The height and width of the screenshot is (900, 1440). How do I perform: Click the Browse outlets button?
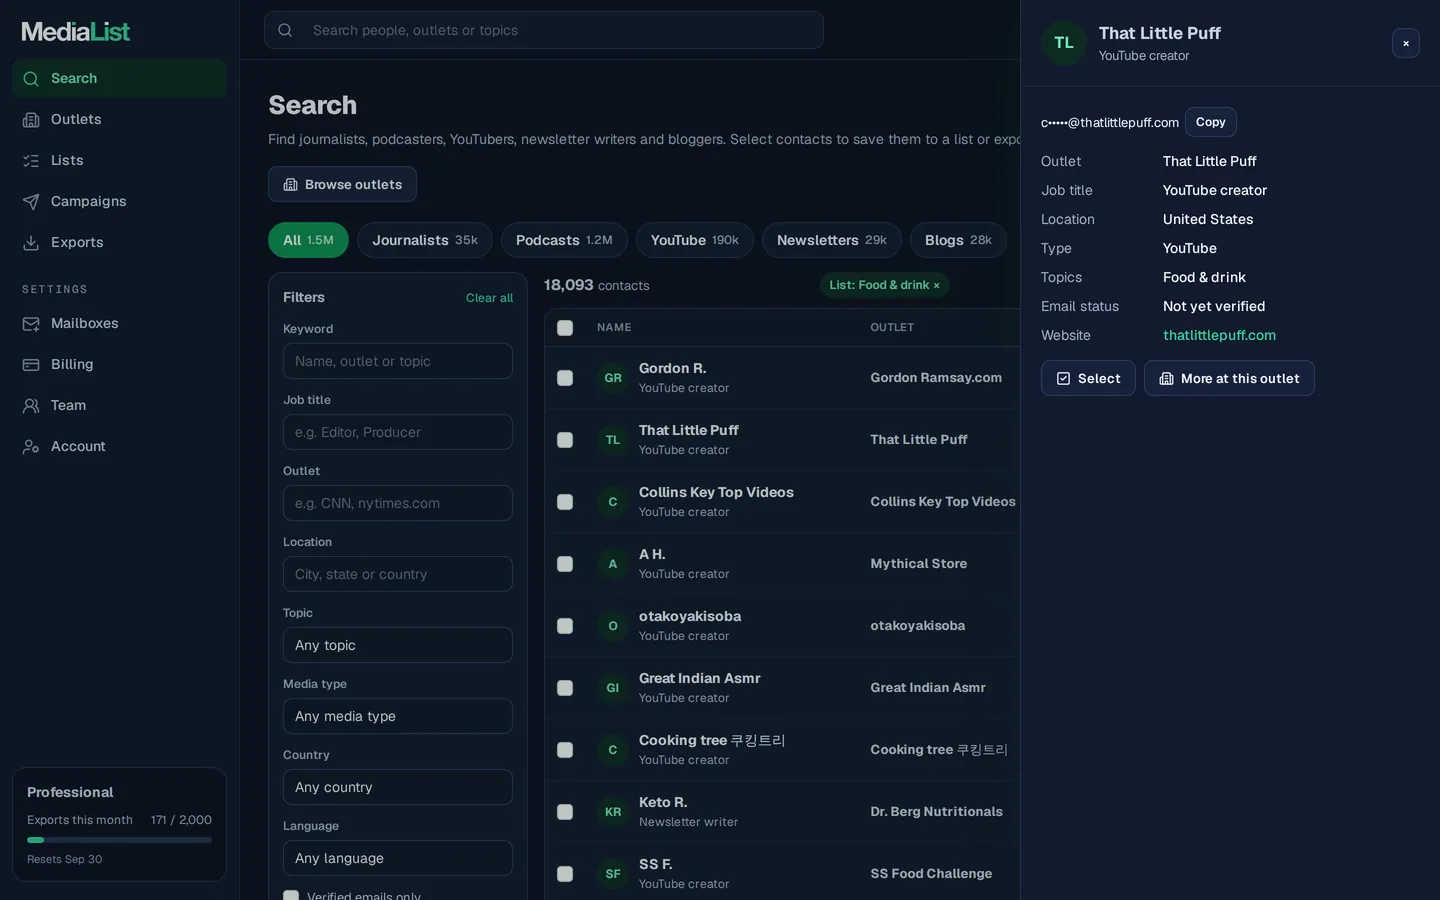342,184
